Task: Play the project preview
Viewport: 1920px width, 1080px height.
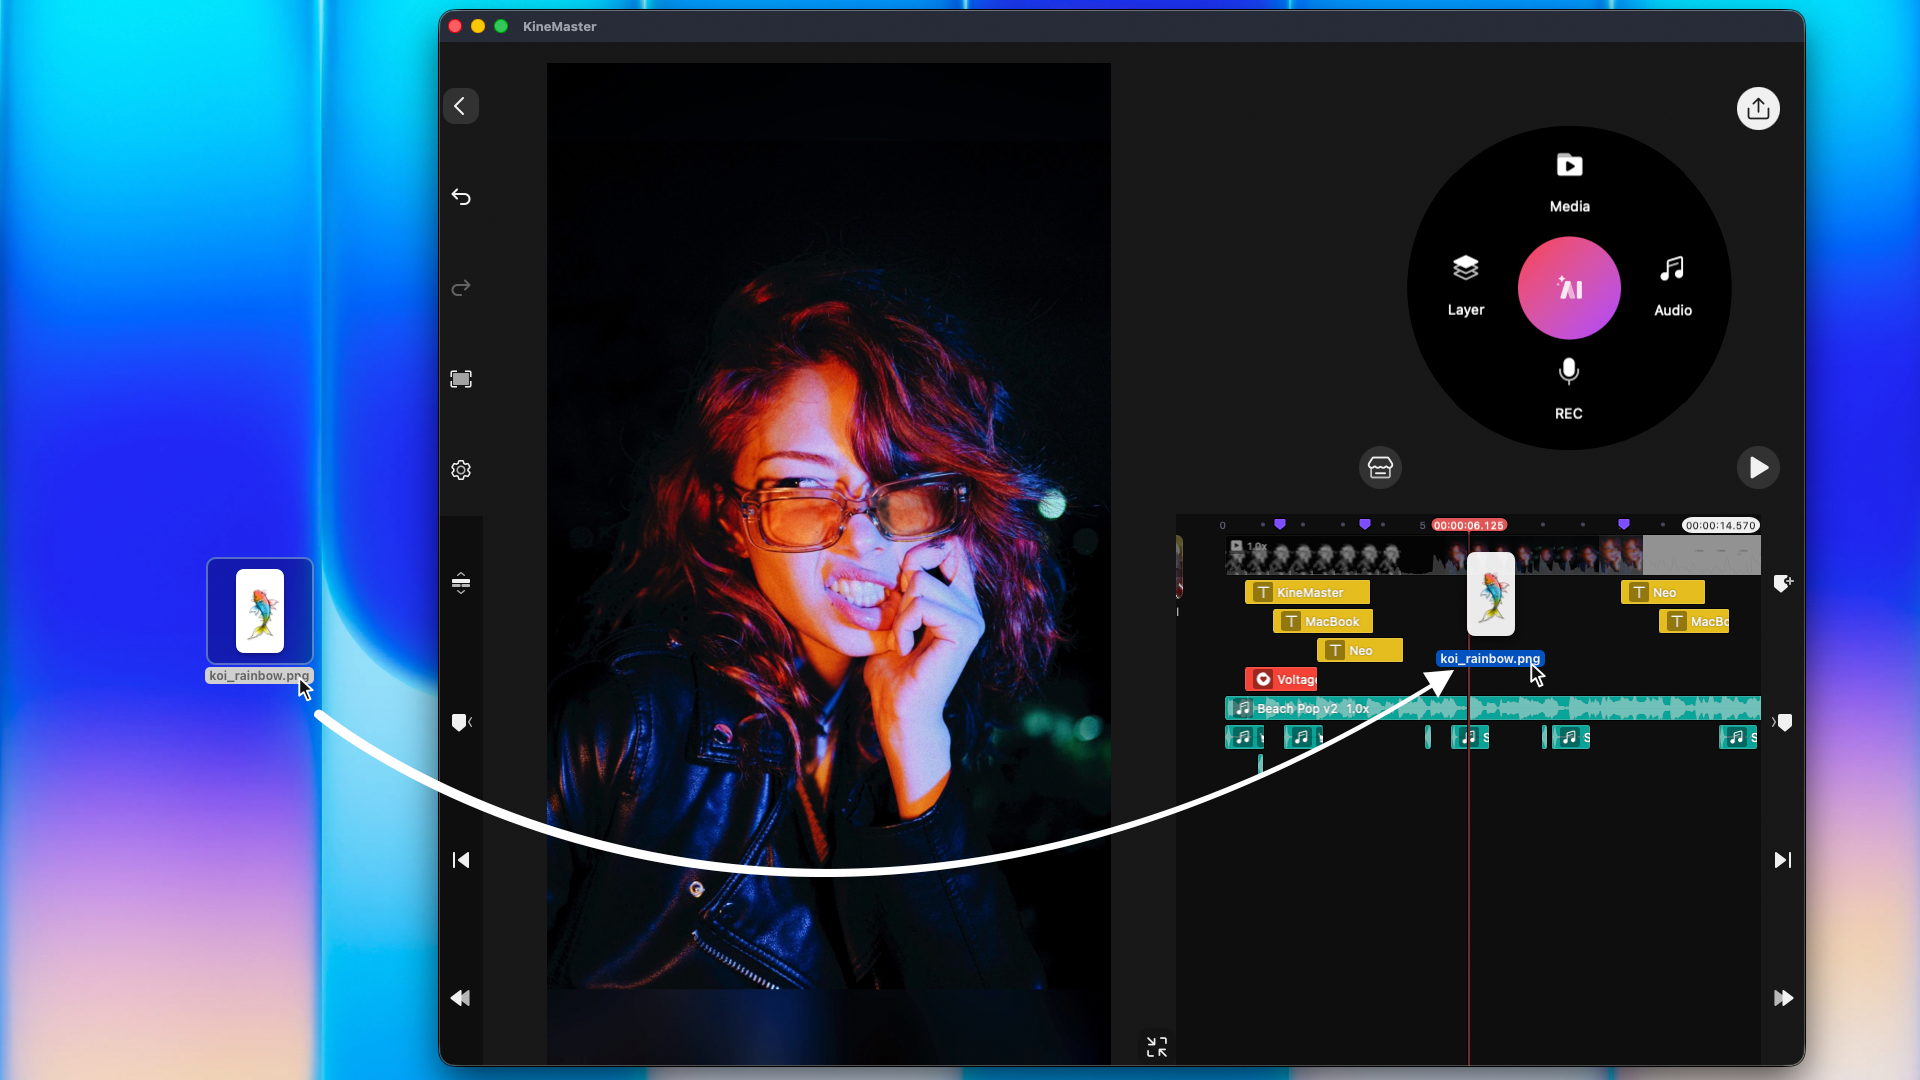Action: [x=1757, y=467]
